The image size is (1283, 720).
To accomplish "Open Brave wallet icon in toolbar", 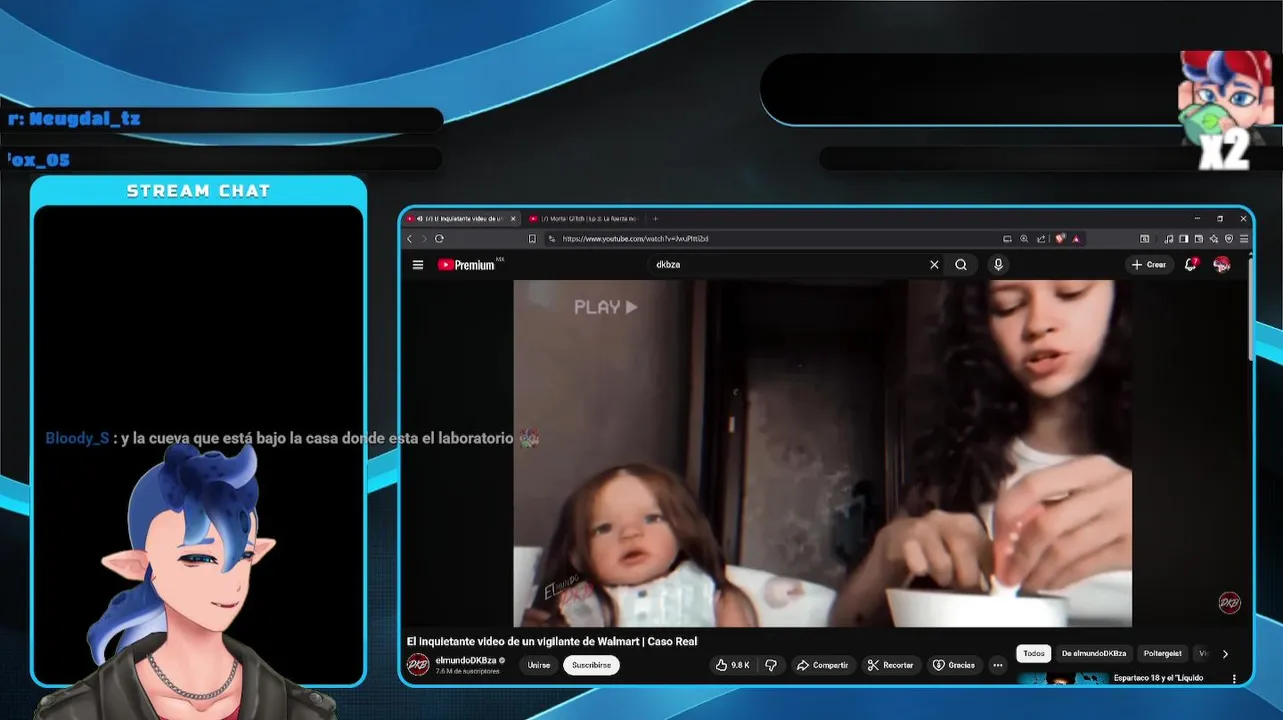I will click(x=1199, y=239).
